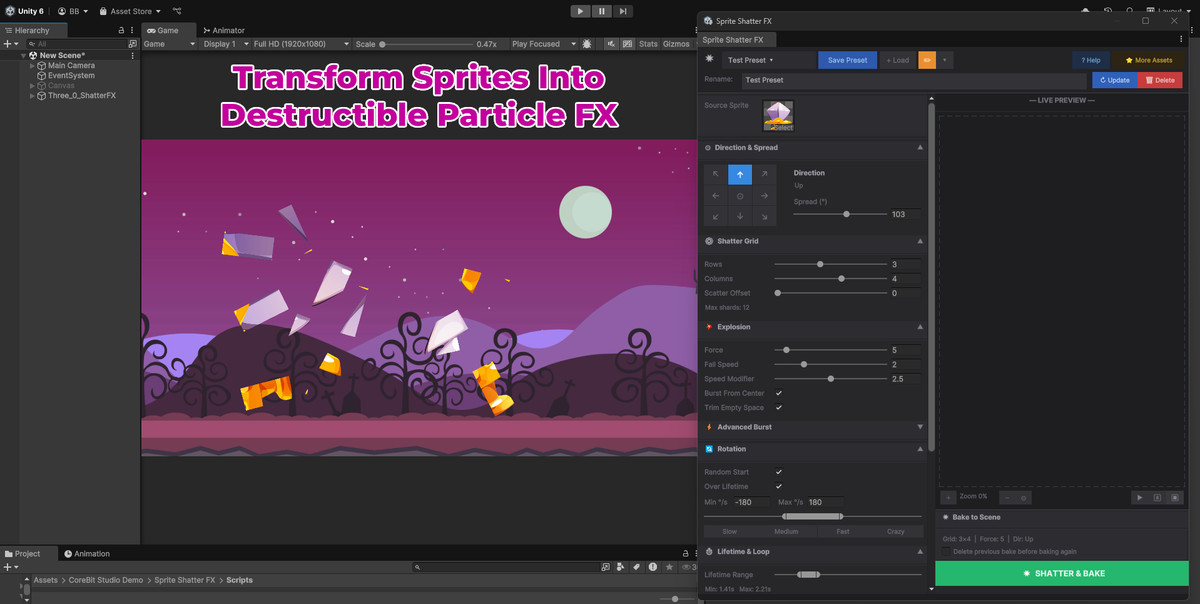Viewport: 1200px width, 604px height.
Task: Click the Pause button in Unity toolbar
Action: pos(602,11)
